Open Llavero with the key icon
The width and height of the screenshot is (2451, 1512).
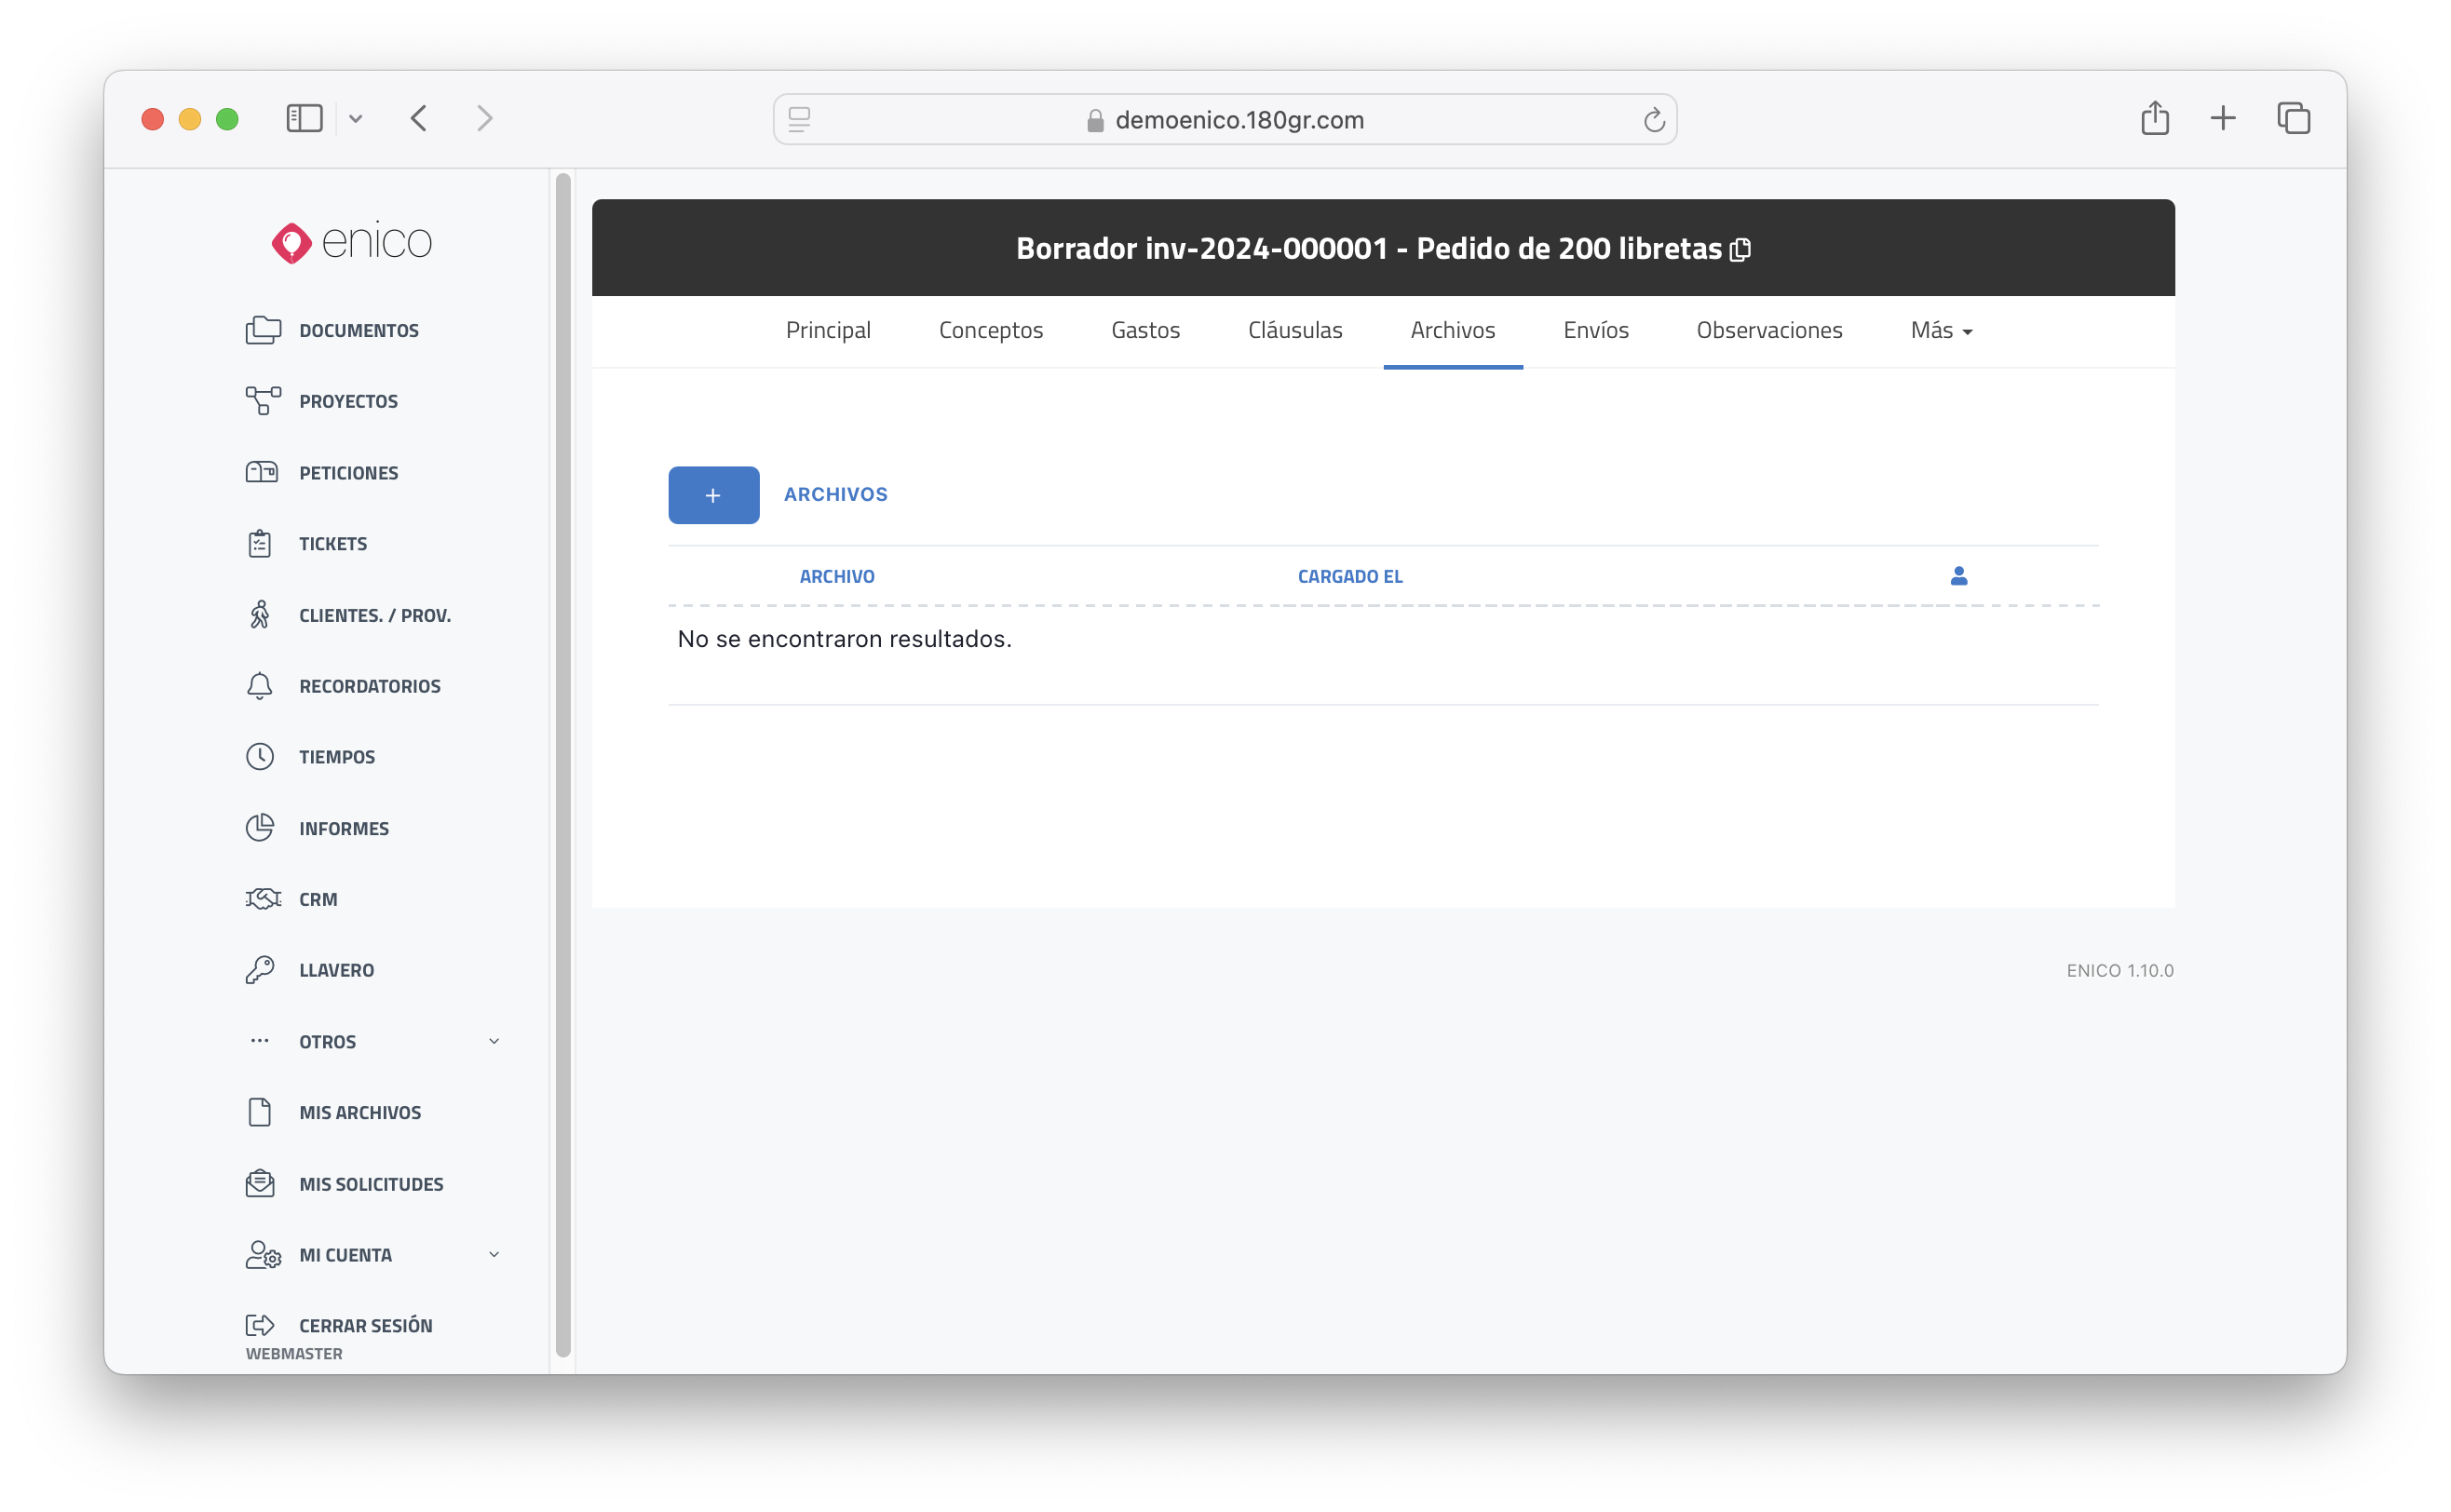tap(260, 970)
